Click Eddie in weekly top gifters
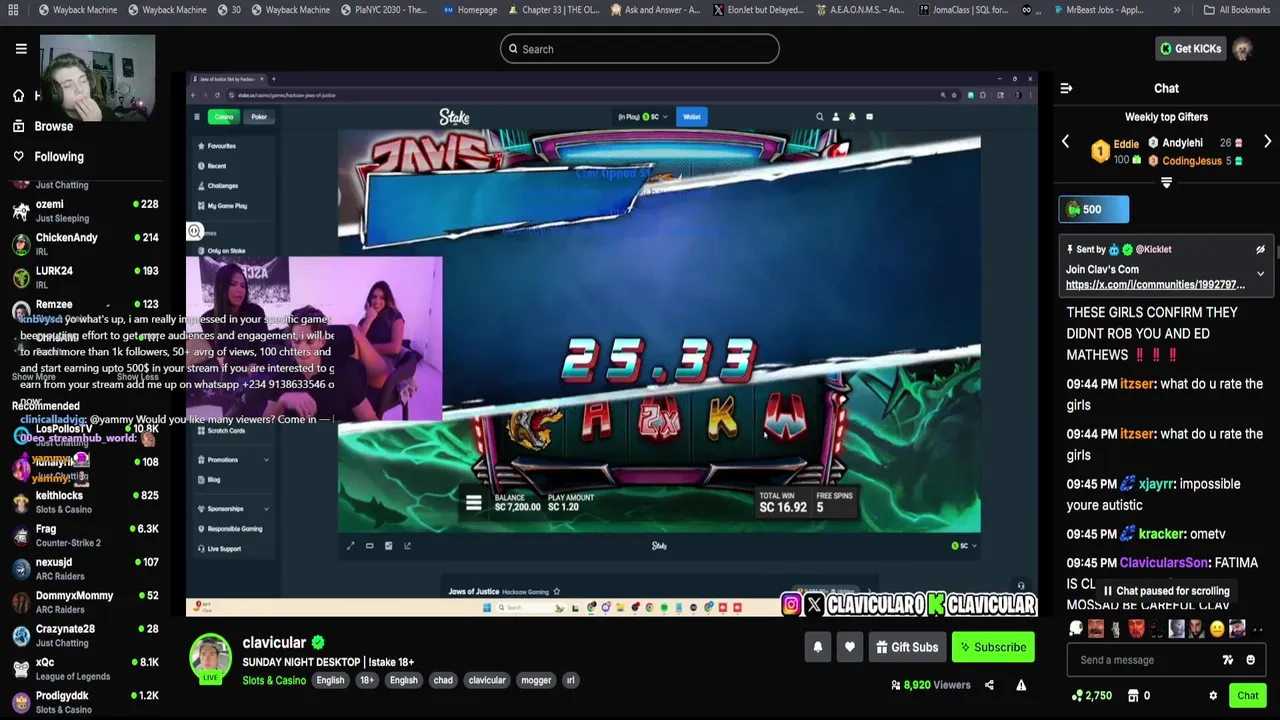This screenshot has width=1280, height=720. coord(1126,144)
